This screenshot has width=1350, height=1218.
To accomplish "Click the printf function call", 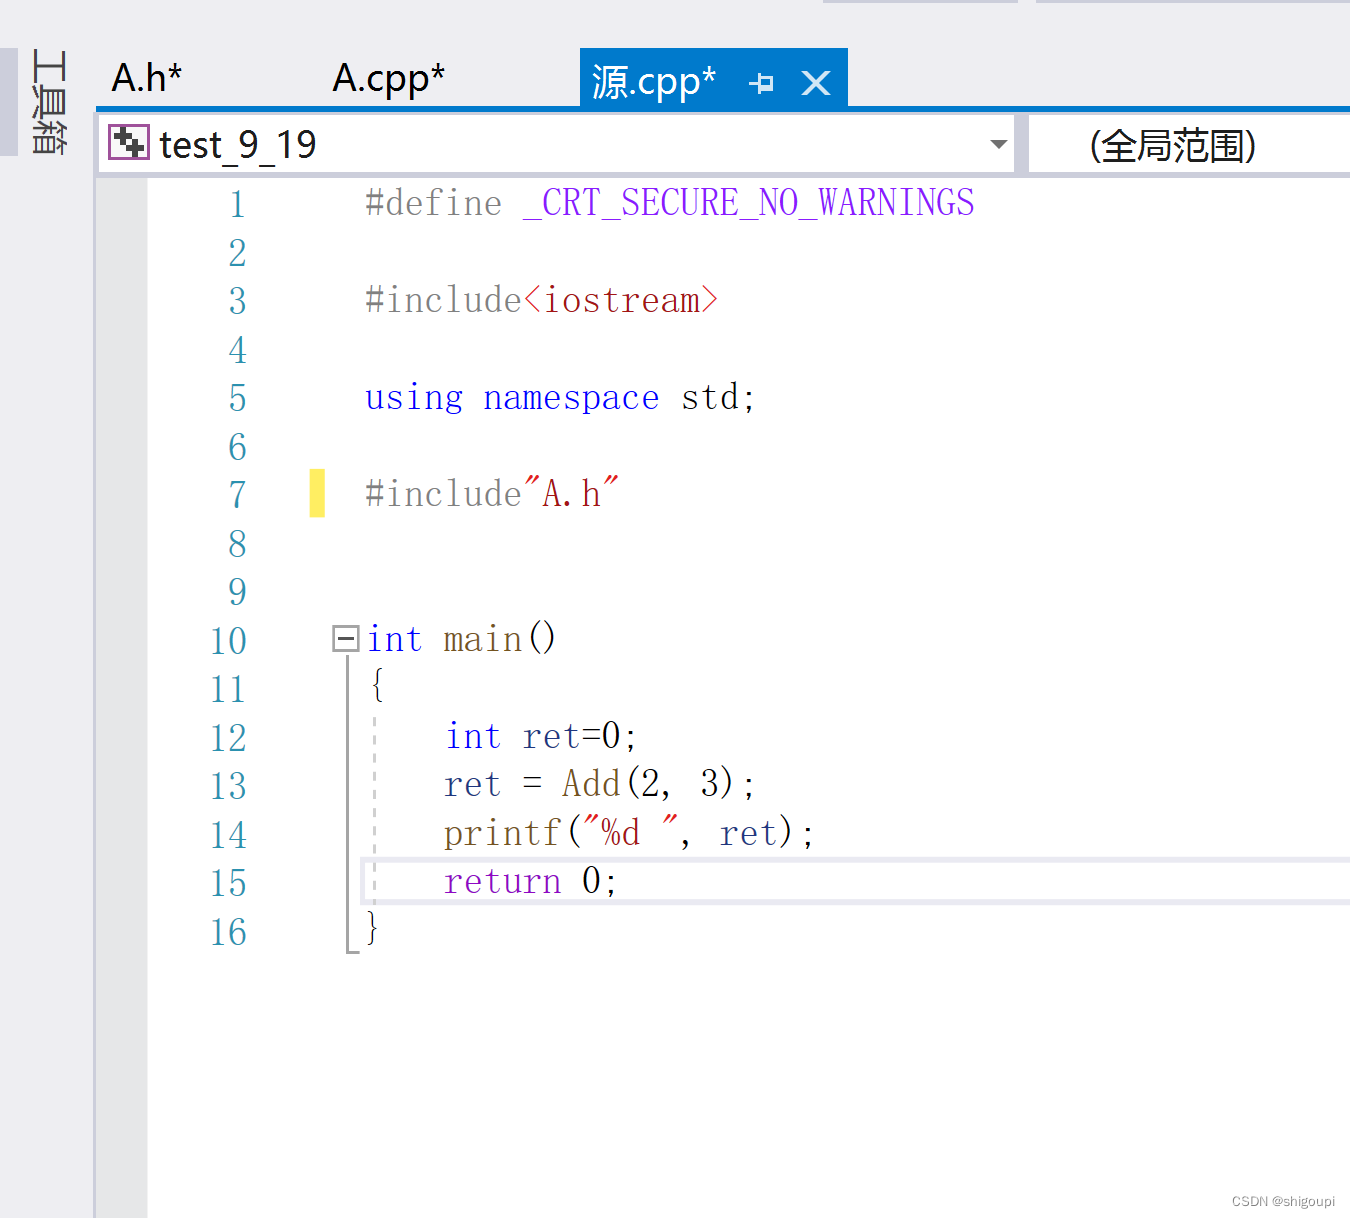I will point(502,833).
